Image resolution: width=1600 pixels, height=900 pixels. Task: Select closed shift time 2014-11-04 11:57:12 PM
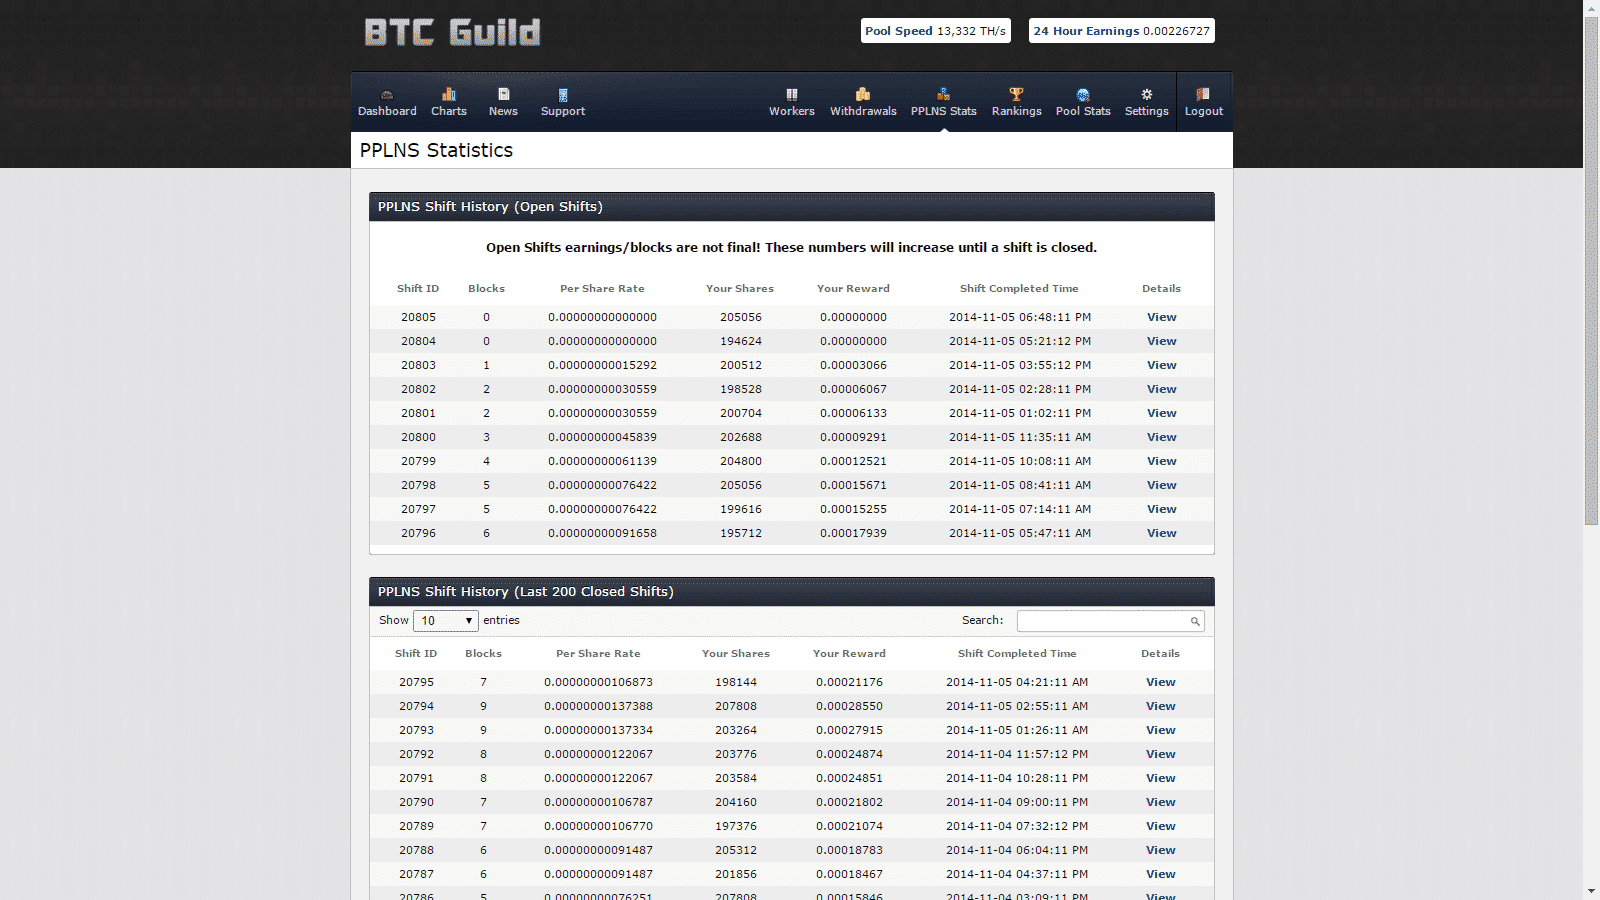coord(1017,754)
